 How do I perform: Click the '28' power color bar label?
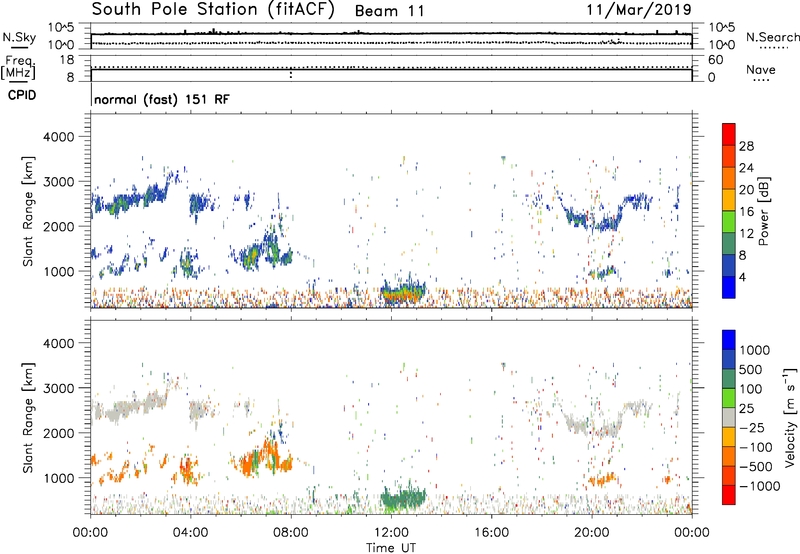pos(746,146)
